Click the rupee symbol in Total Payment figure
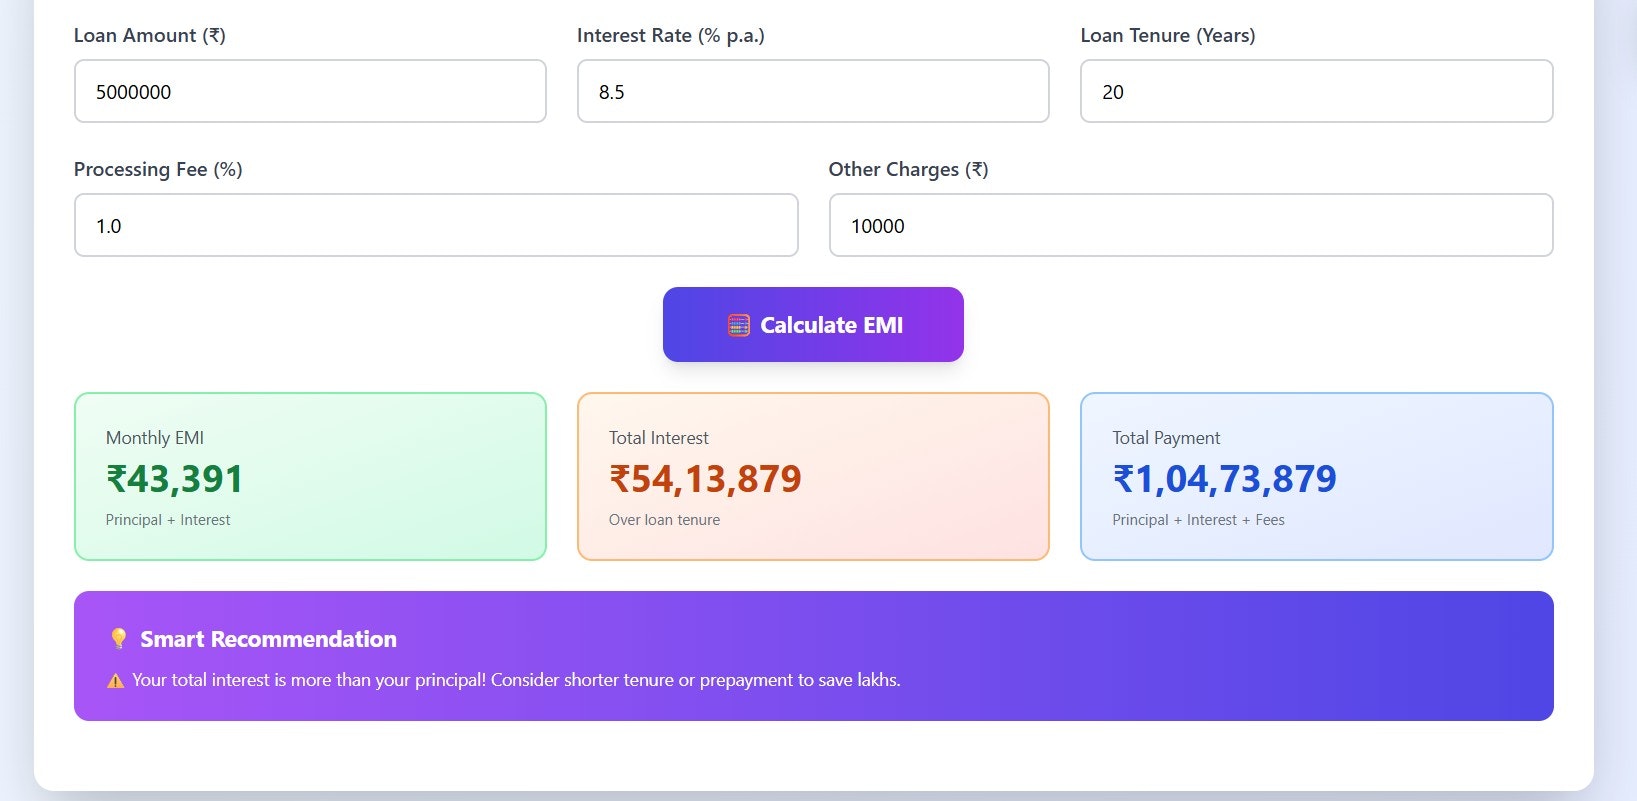Image resolution: width=1637 pixels, height=801 pixels. click(1122, 479)
